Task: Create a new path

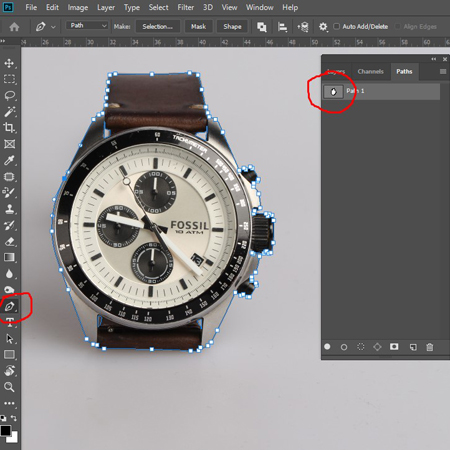Action: pyautogui.click(x=413, y=347)
